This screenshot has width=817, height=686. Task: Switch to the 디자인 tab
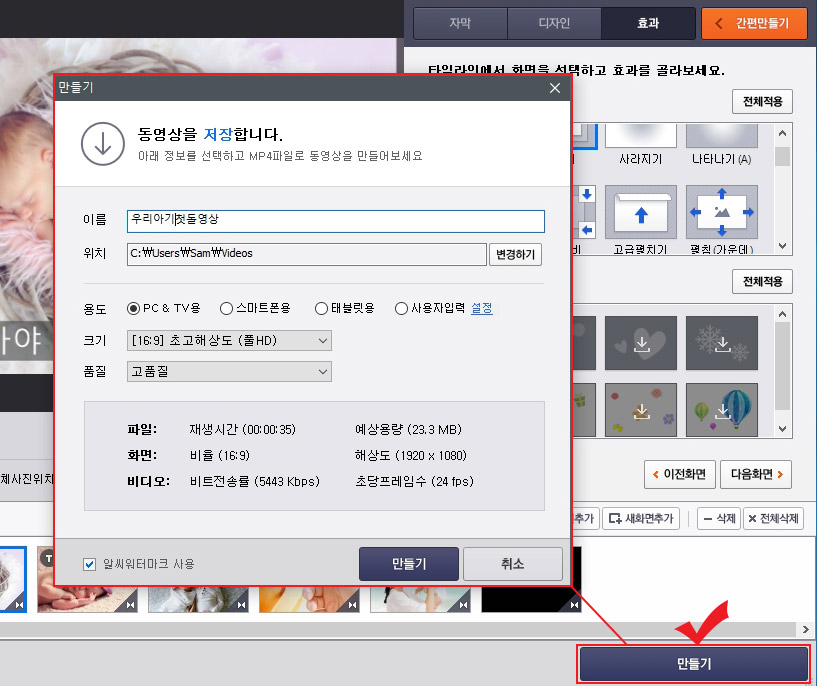[554, 23]
